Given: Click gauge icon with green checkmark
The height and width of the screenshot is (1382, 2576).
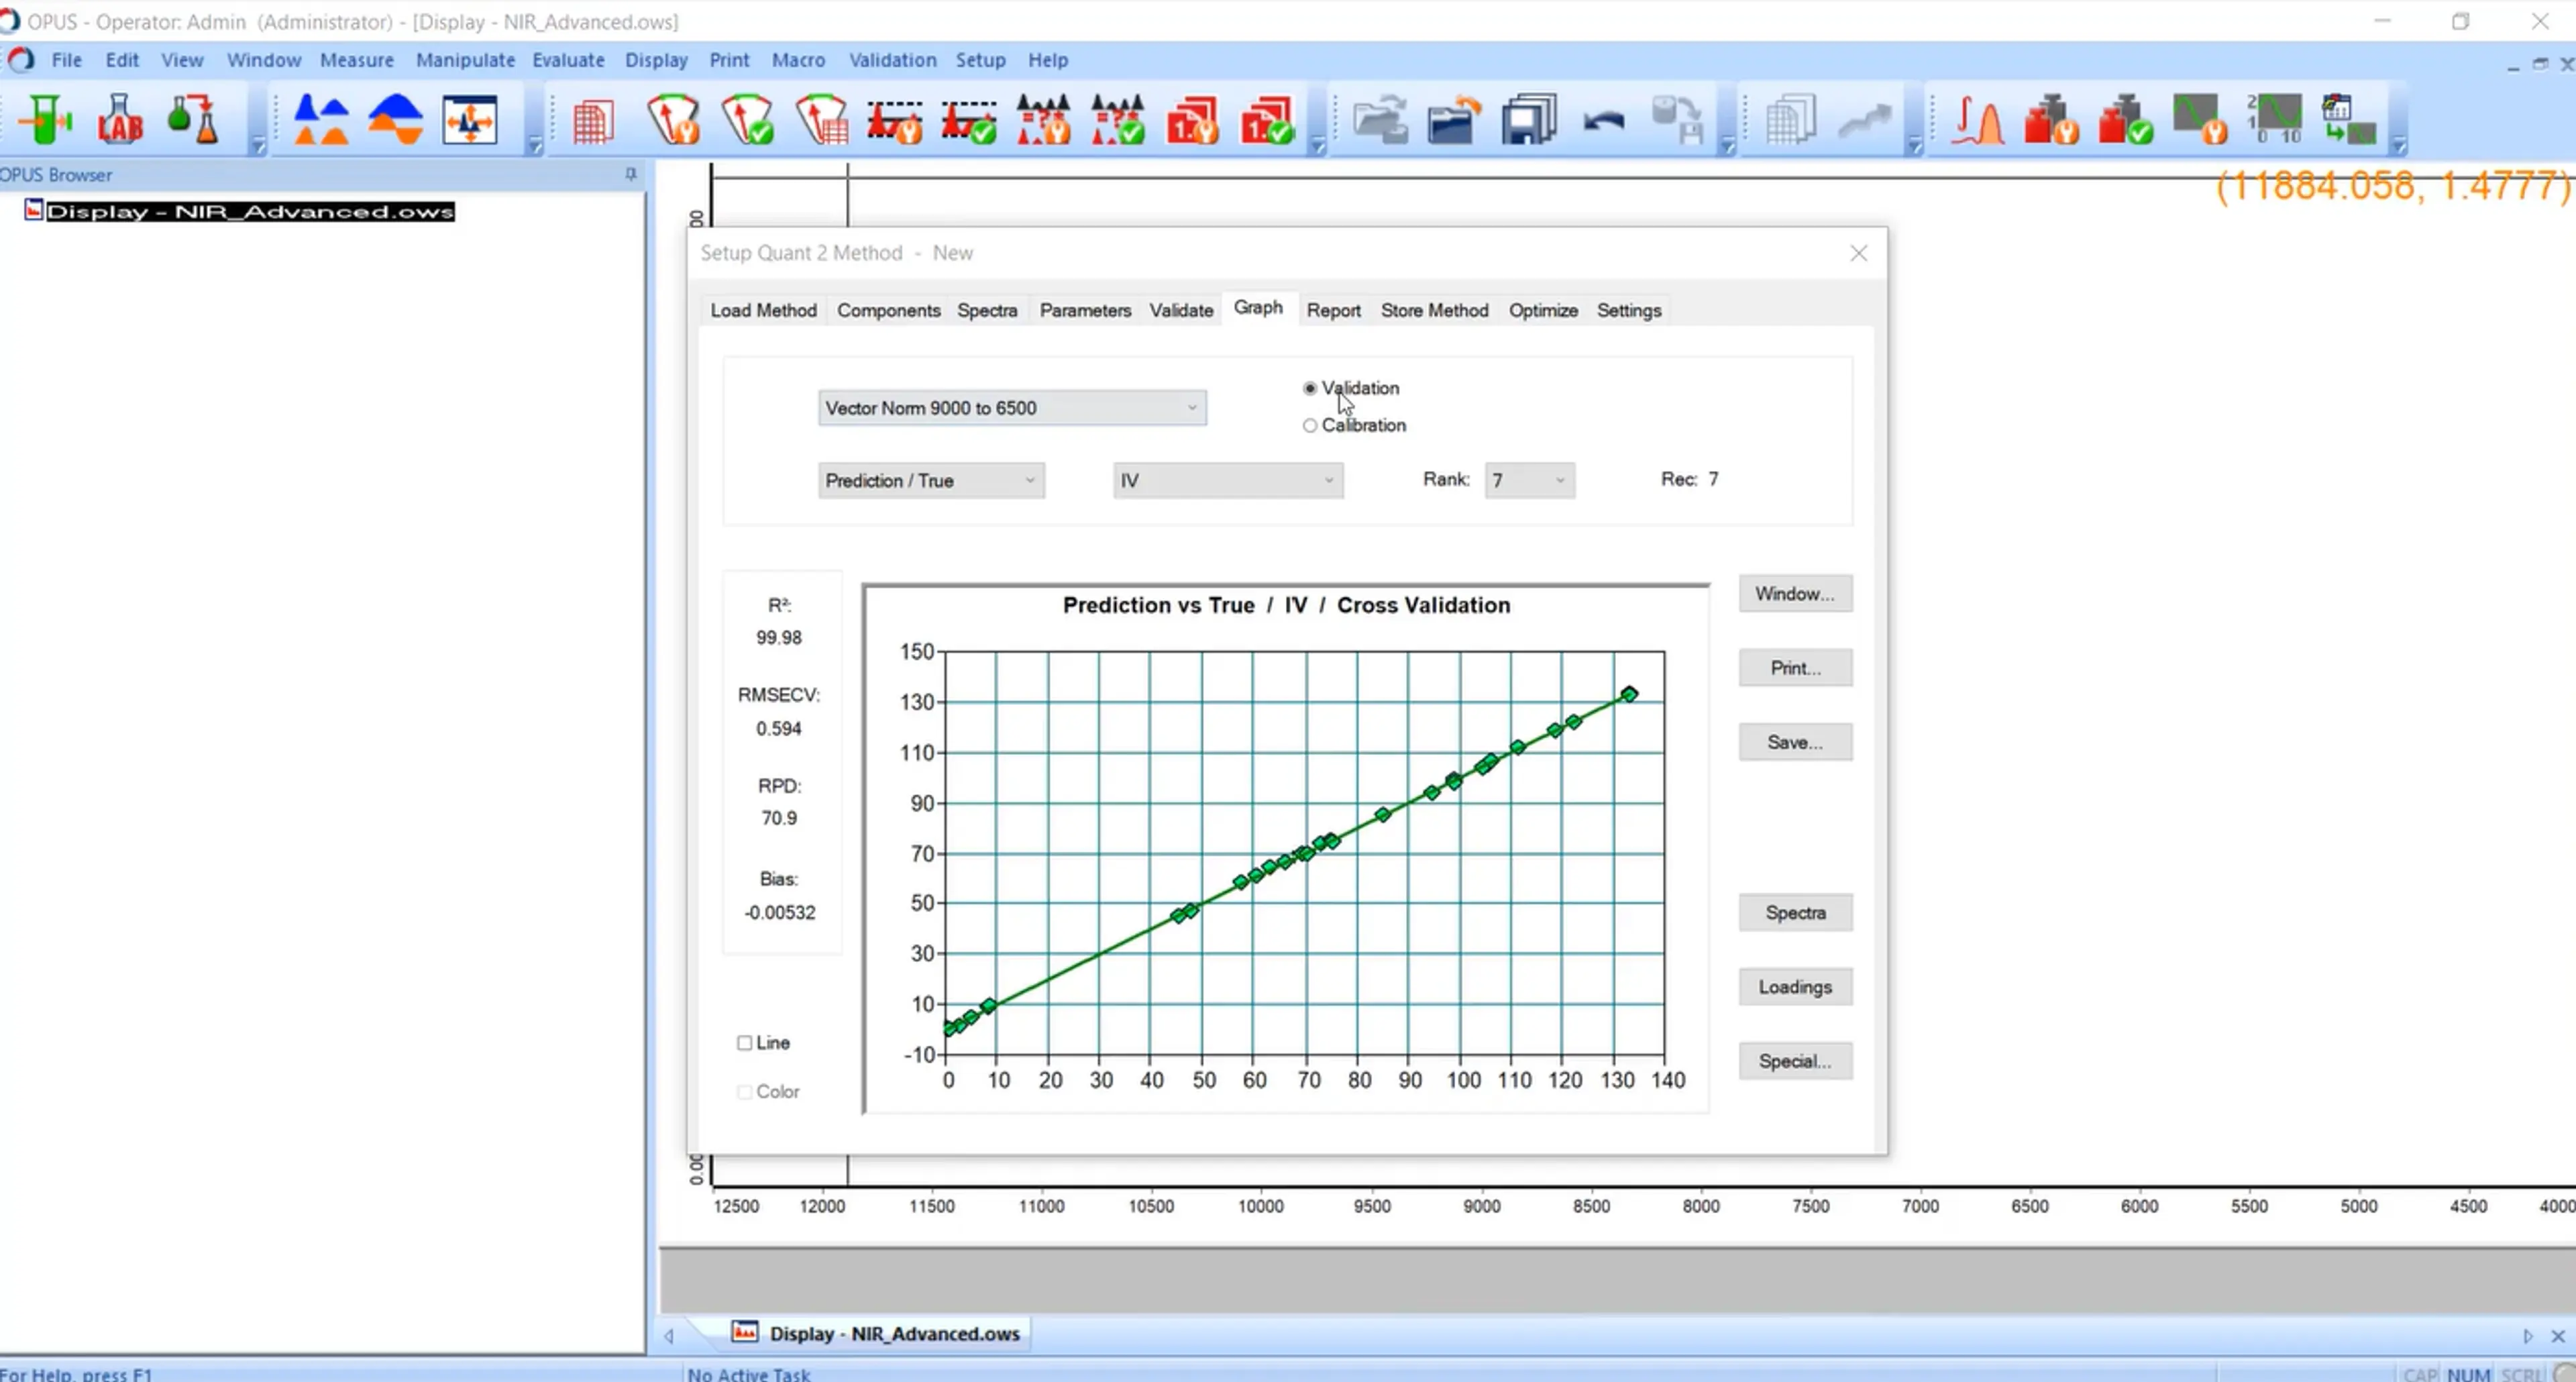Looking at the screenshot, I should pos(748,120).
